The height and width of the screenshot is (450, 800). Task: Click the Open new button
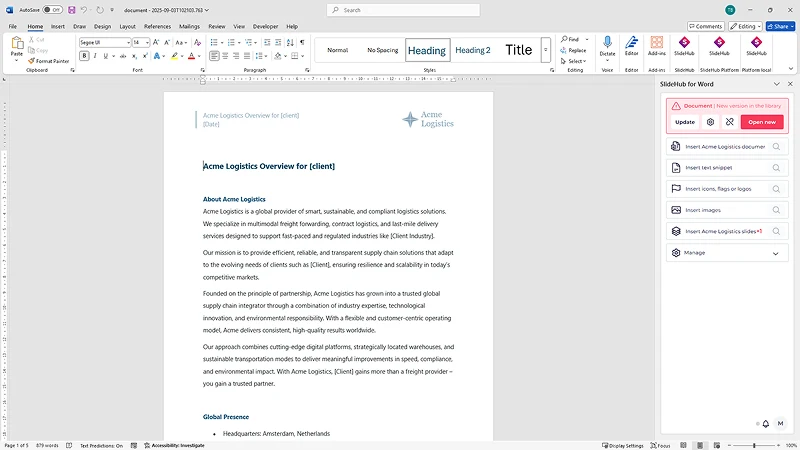tap(762, 122)
